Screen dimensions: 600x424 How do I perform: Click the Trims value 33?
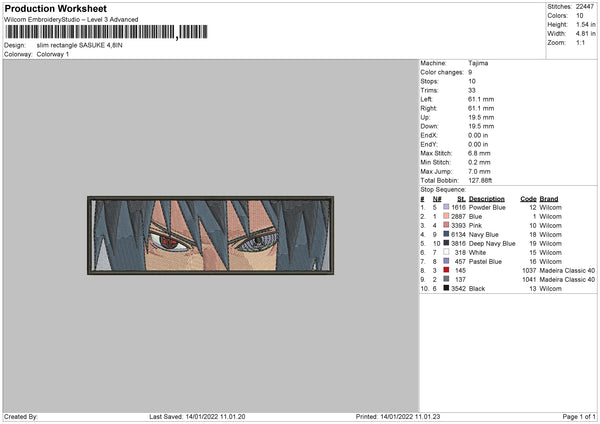[472, 90]
